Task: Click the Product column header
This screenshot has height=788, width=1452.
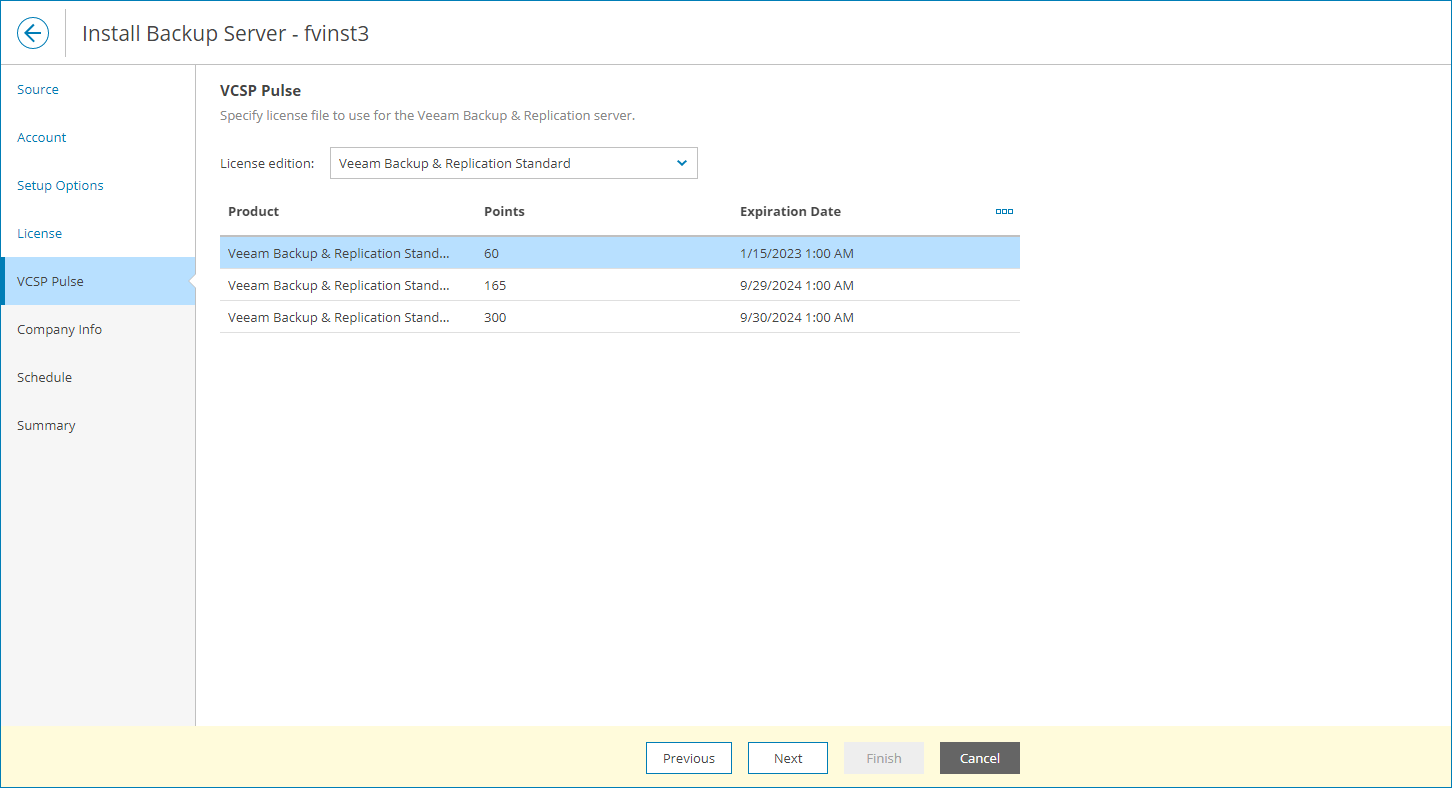Action: click(x=253, y=211)
